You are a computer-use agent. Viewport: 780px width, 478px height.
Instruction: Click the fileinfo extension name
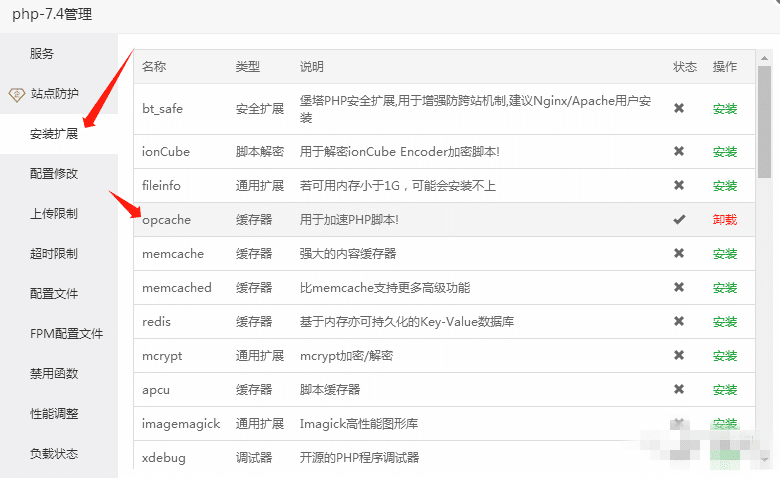(161, 186)
